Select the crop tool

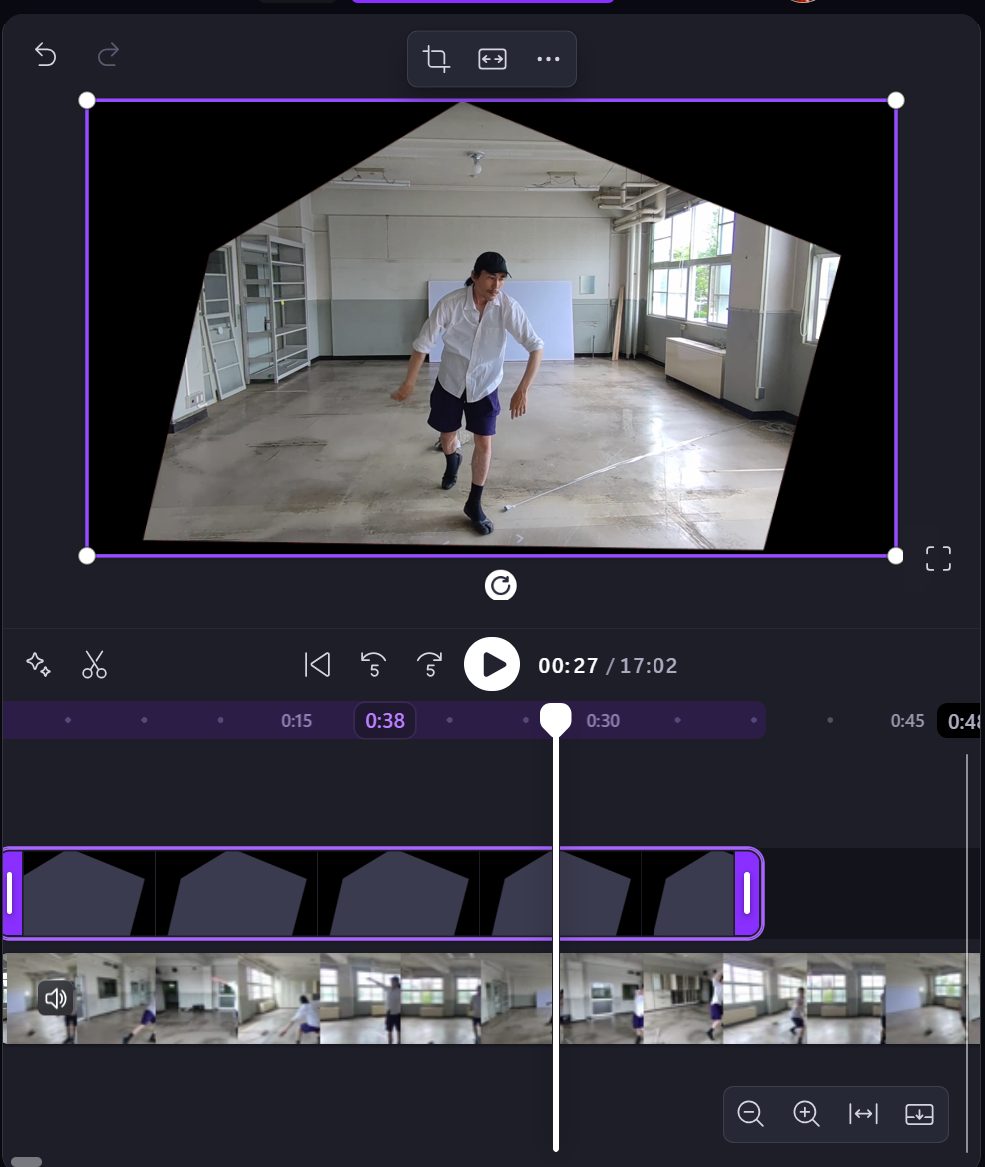436,59
